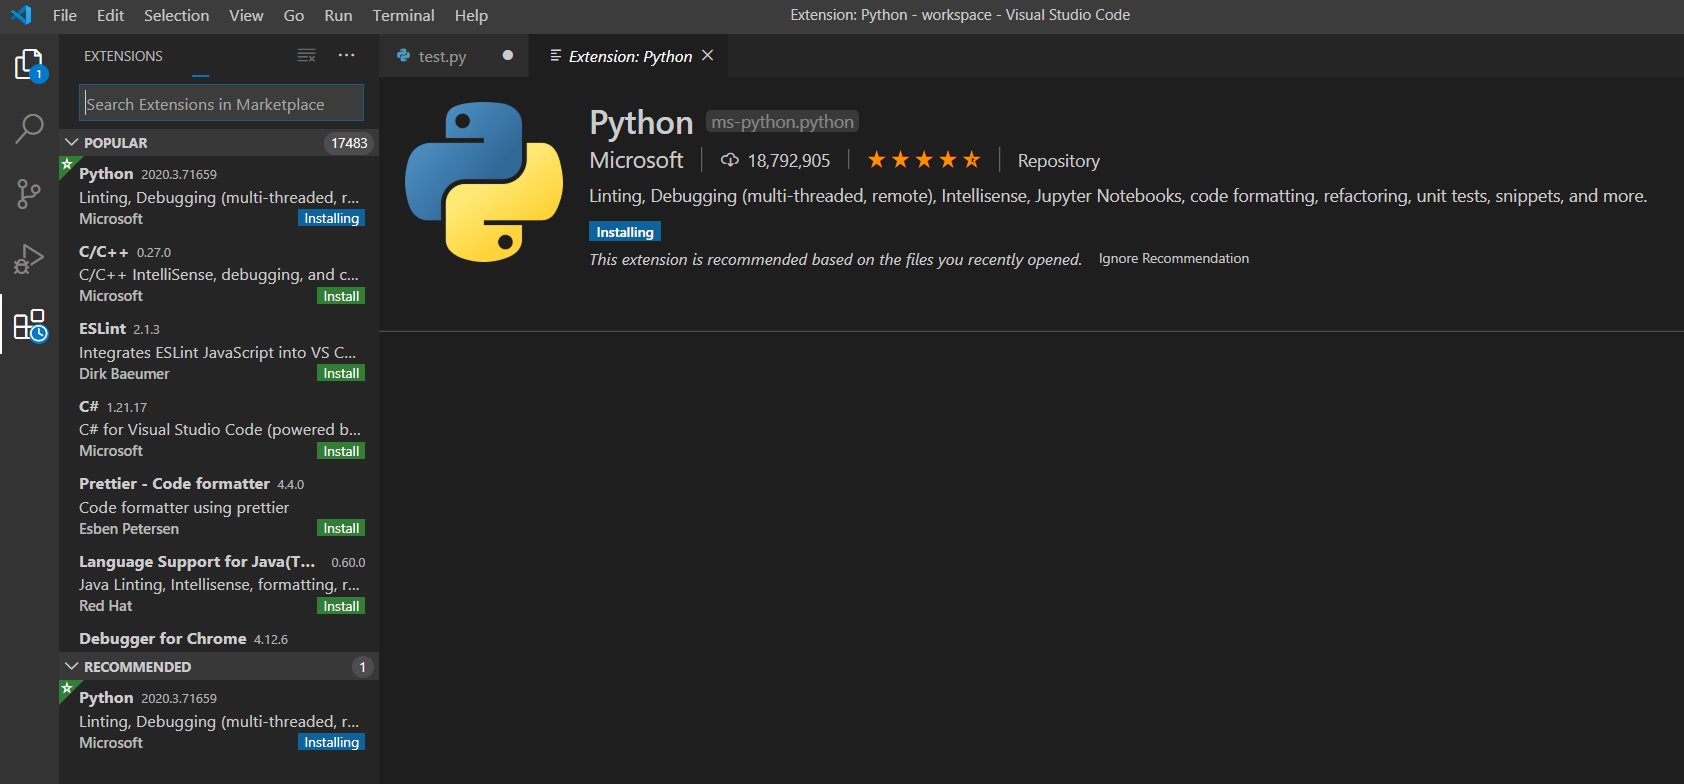Select Python in the POPULAR list

click(x=219, y=195)
